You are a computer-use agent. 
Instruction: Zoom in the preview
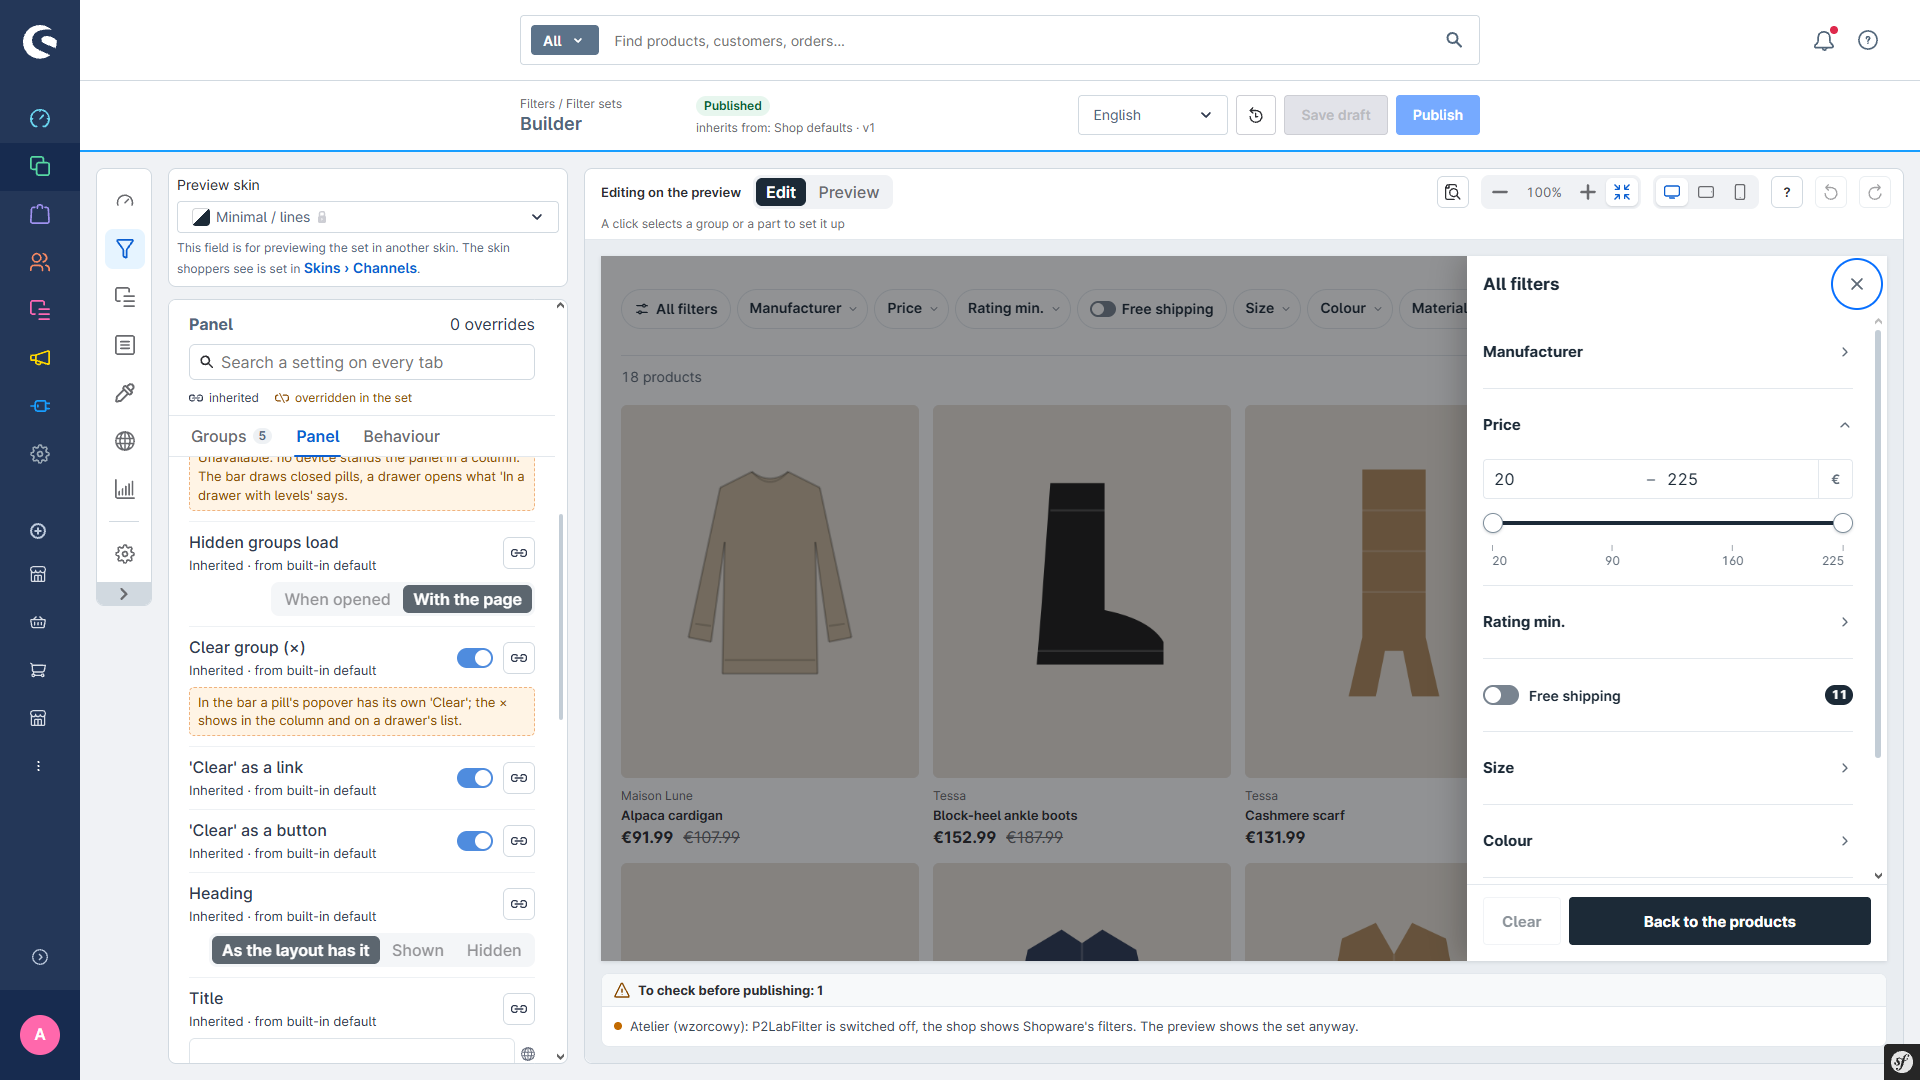point(1588,192)
